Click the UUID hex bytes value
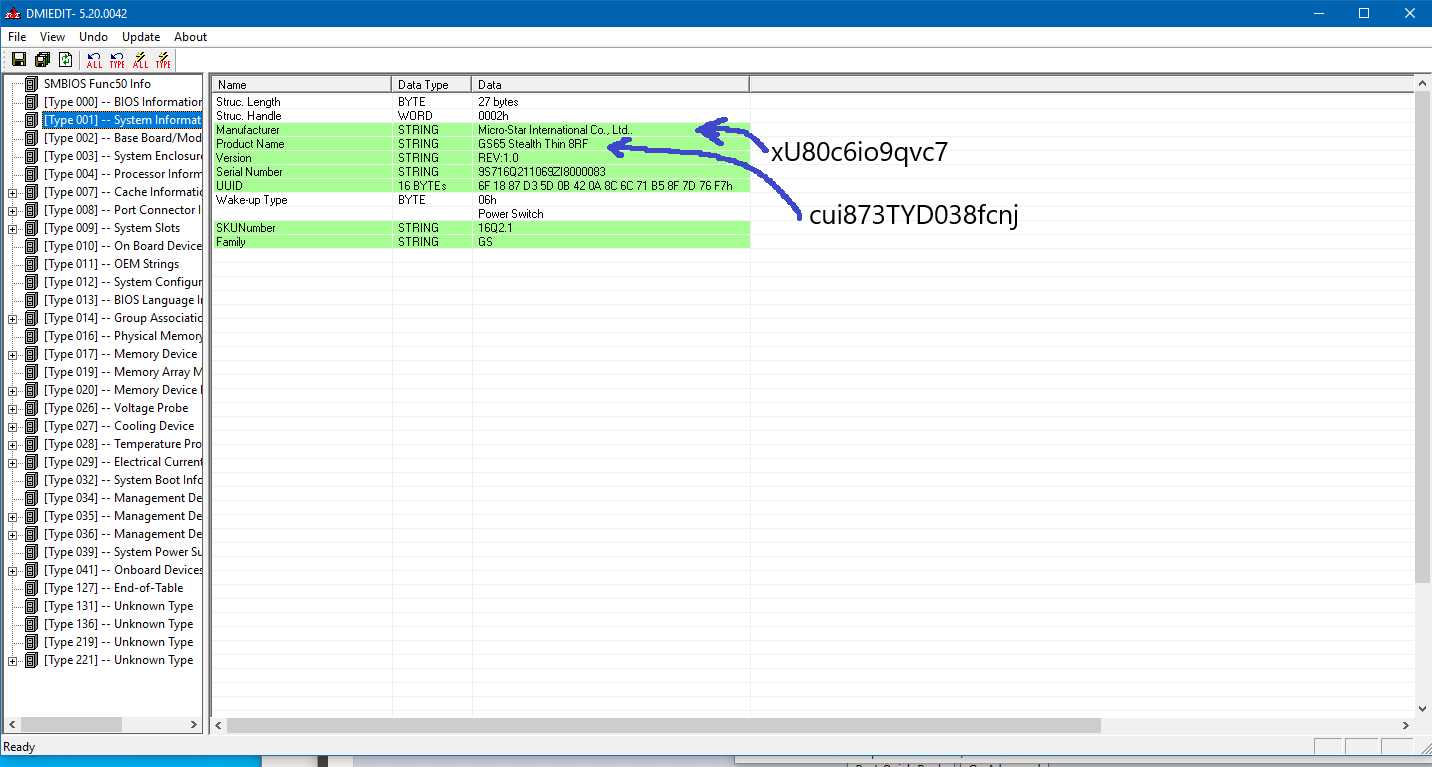Viewport: 1432px width, 767px height. [x=605, y=186]
